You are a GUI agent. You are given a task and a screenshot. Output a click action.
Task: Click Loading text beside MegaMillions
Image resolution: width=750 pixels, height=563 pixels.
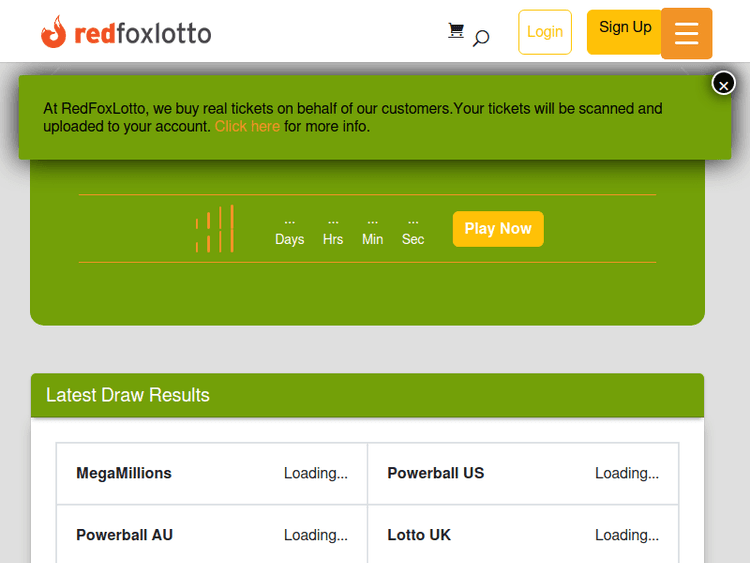click(316, 473)
